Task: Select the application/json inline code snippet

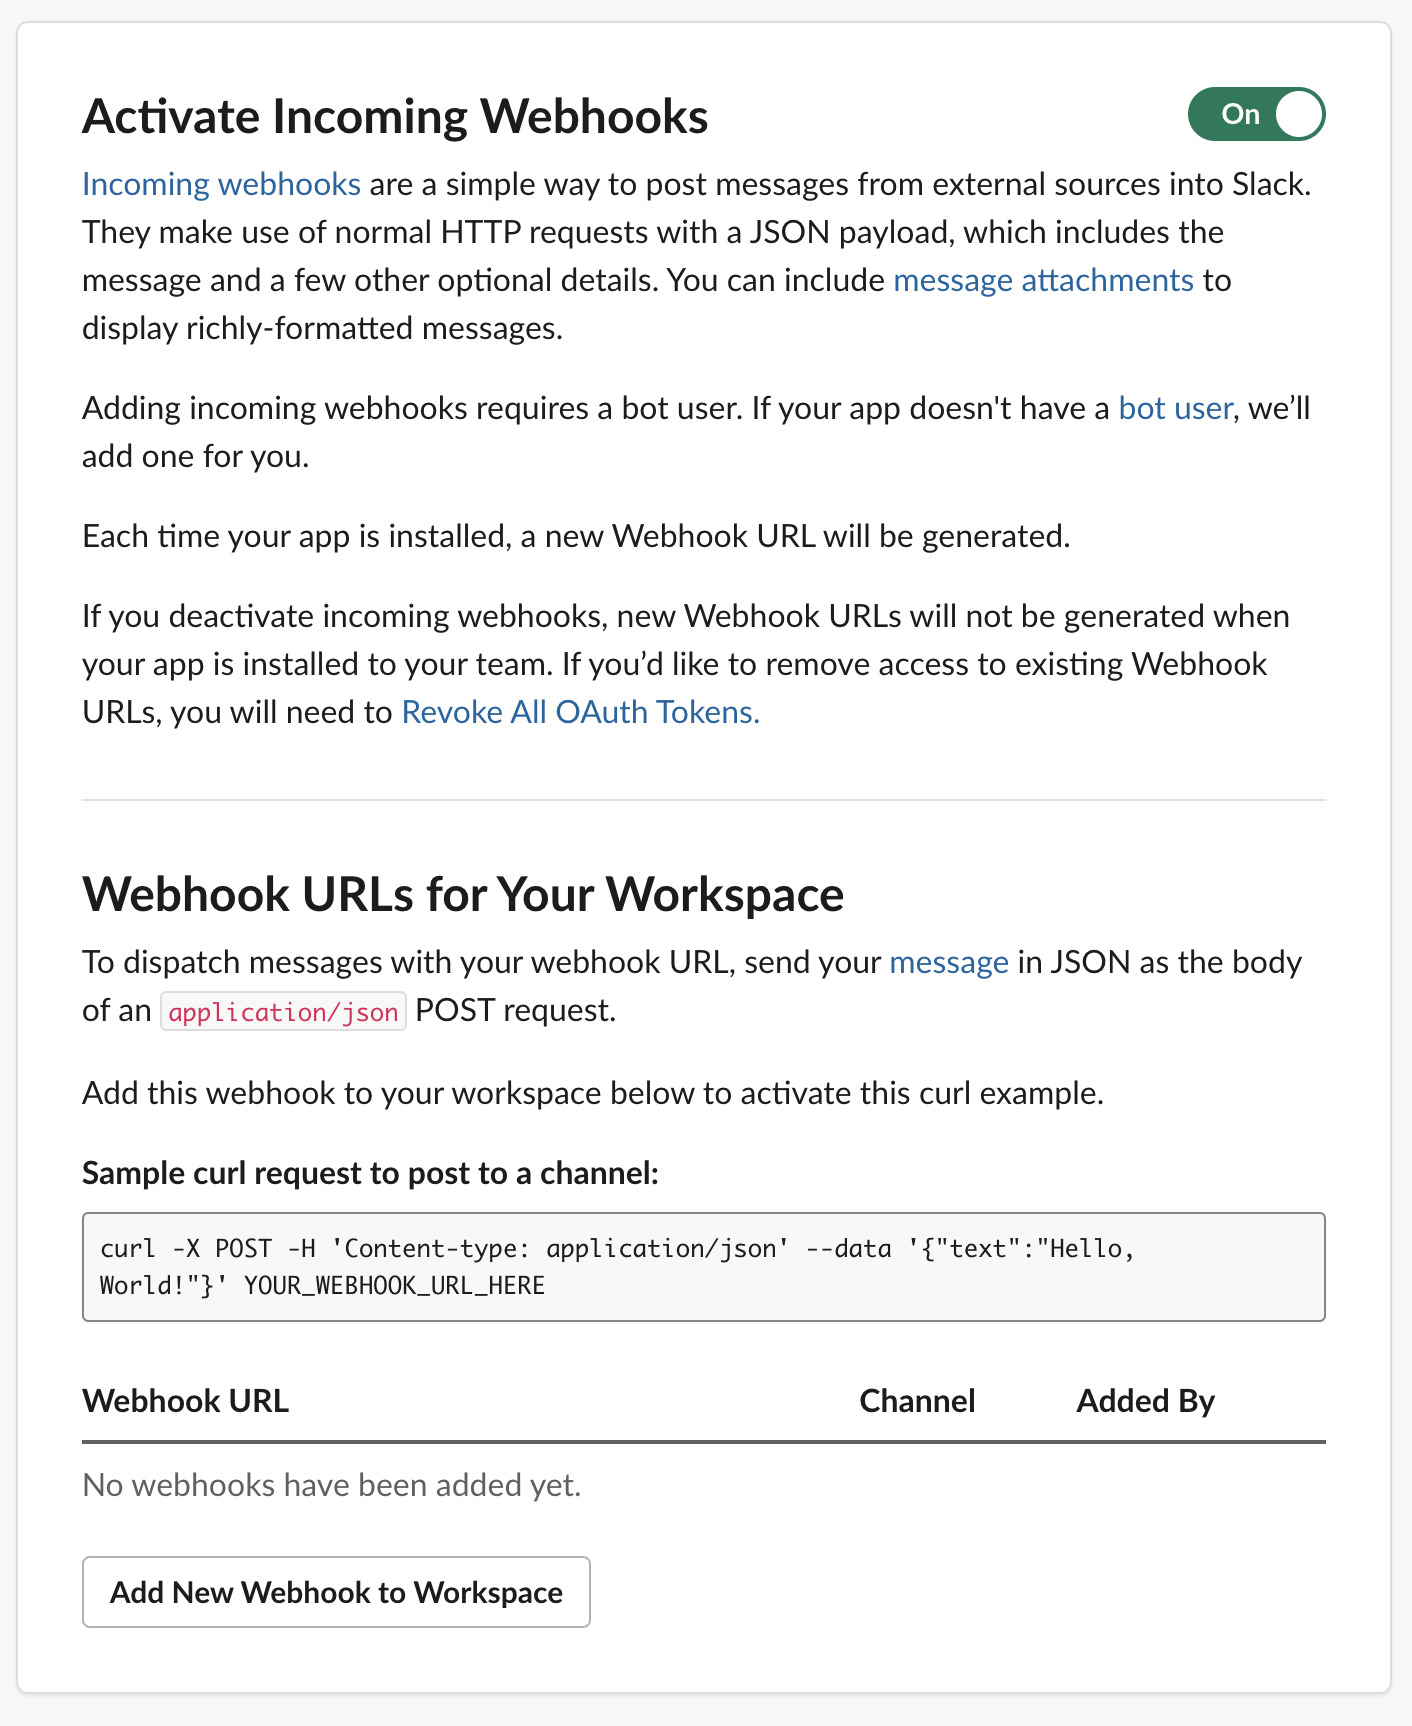Action: 283,1012
